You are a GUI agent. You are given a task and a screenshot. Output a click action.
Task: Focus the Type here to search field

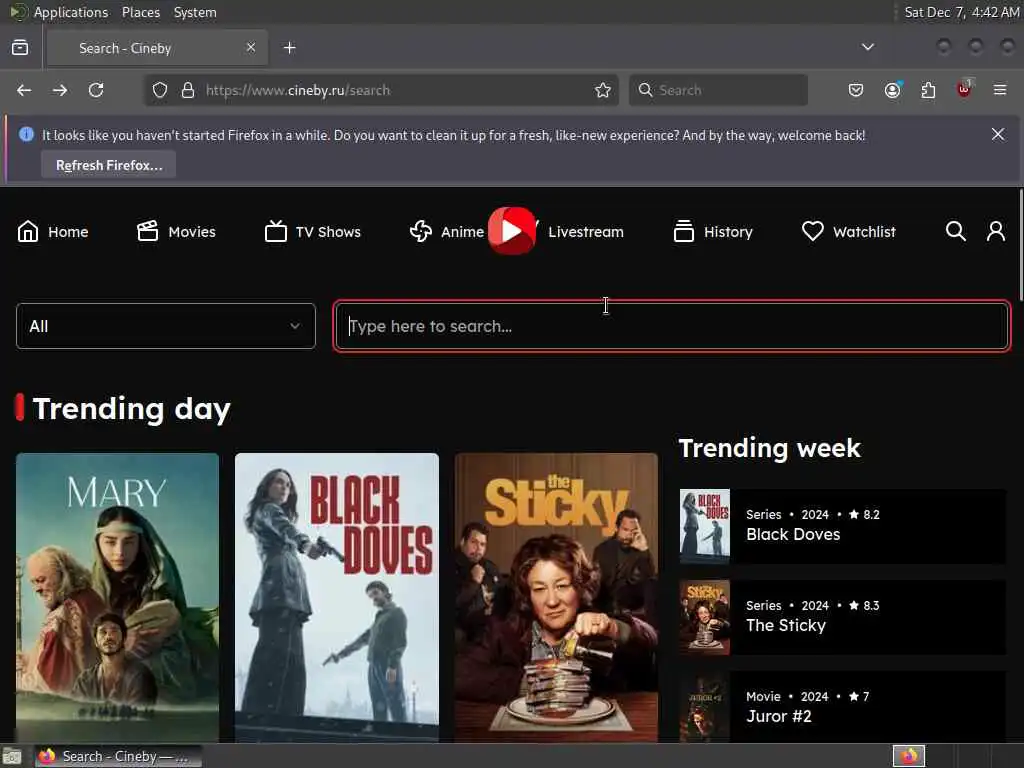point(671,326)
